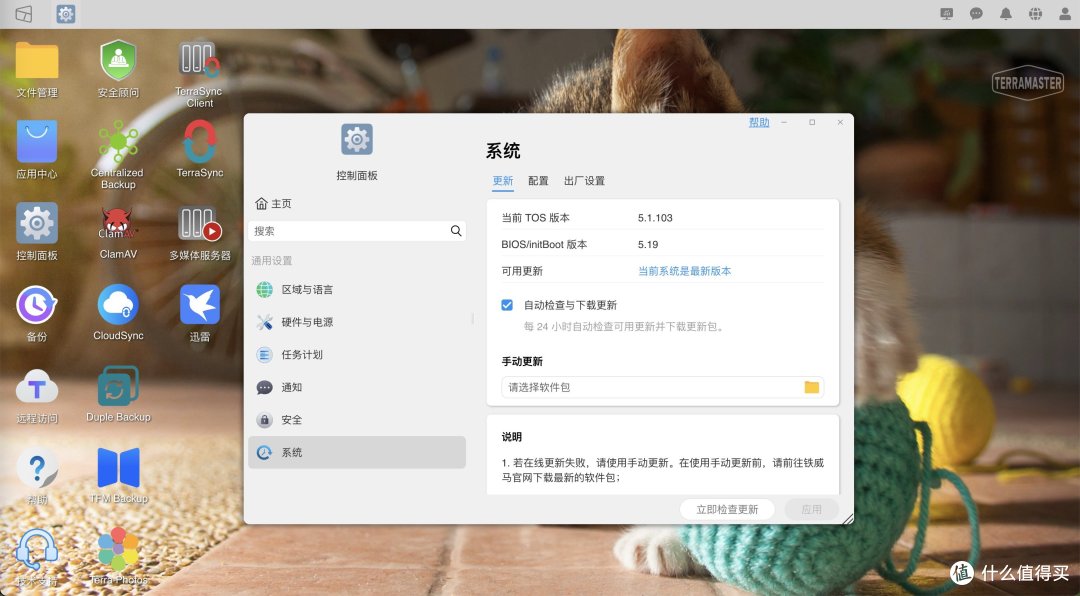Click the sidebar splitter handle
Viewport: 1080px width, 596px height.
coord(472,318)
